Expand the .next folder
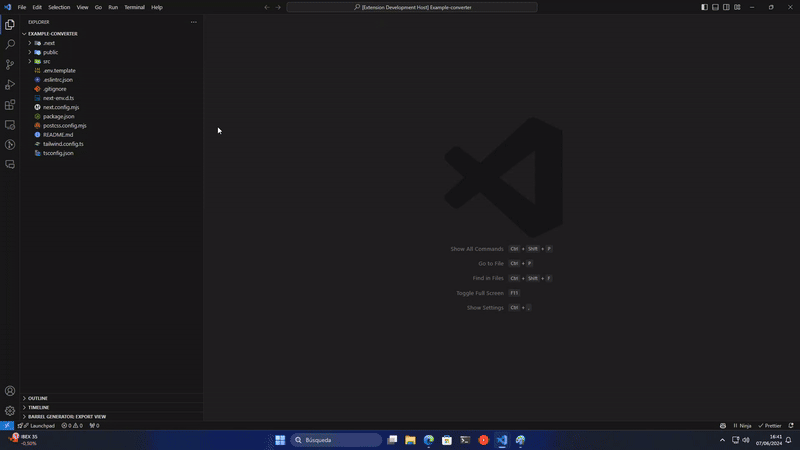 click(30, 43)
